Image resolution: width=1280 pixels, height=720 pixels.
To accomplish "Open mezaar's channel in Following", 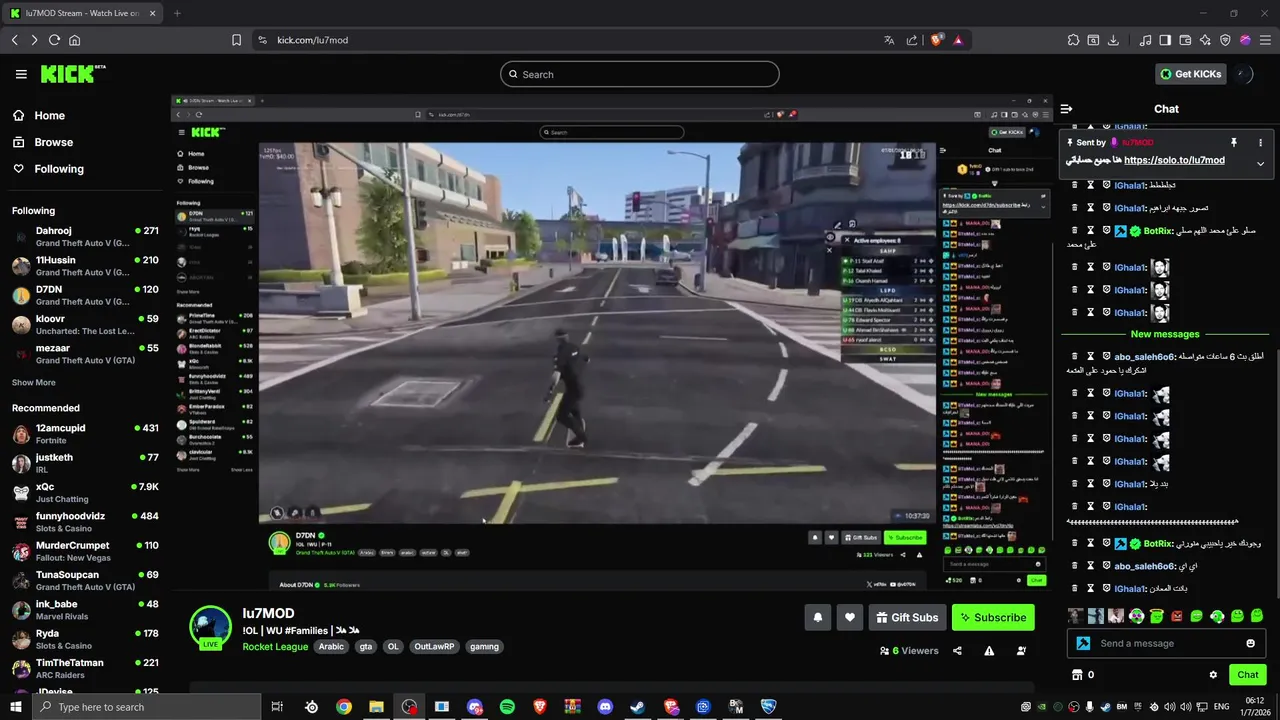I will 84,354.
